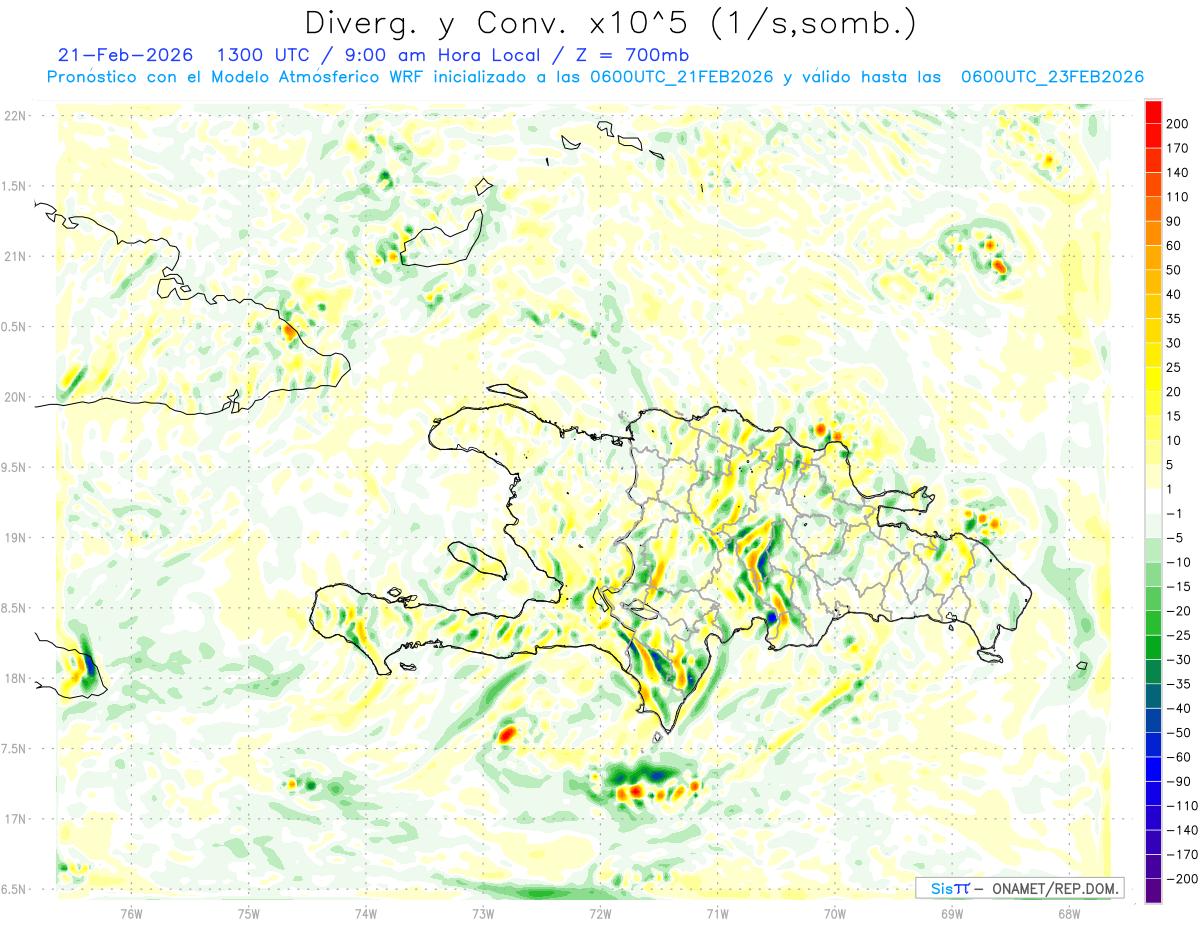Click the '200' value on the color scale
Viewport: 1200px width, 927px height.
[1178, 125]
